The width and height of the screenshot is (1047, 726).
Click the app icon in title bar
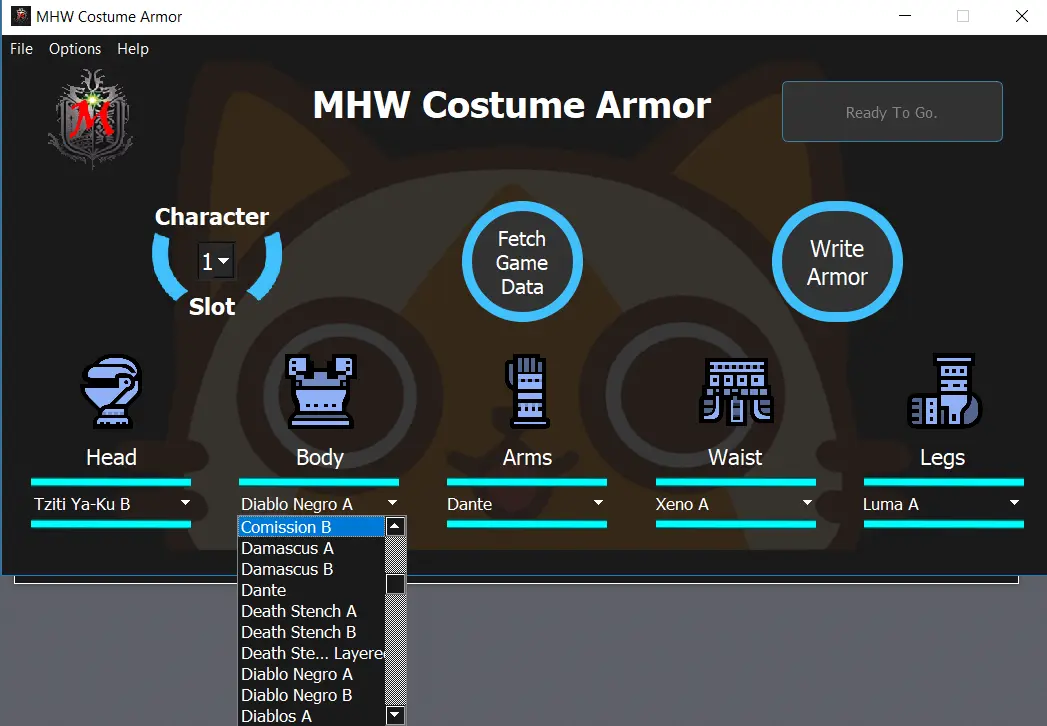pyautogui.click(x=19, y=16)
